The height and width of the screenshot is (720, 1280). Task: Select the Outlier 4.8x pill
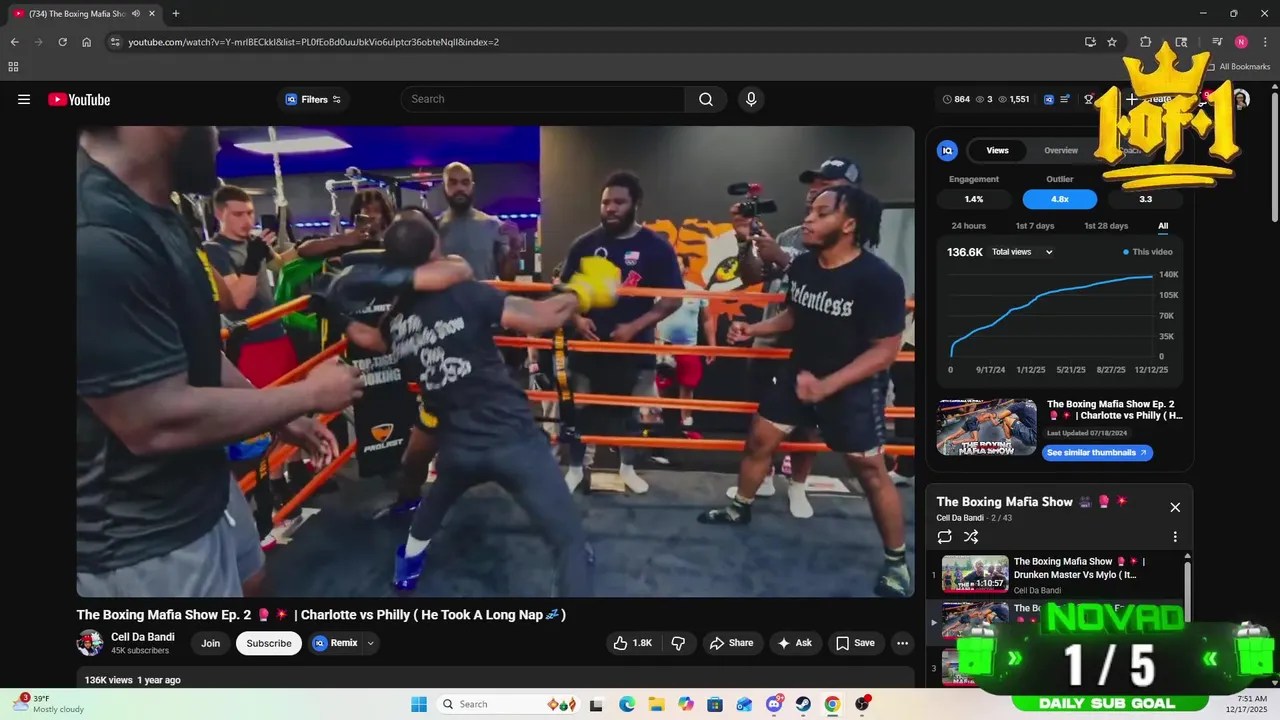(1060, 199)
